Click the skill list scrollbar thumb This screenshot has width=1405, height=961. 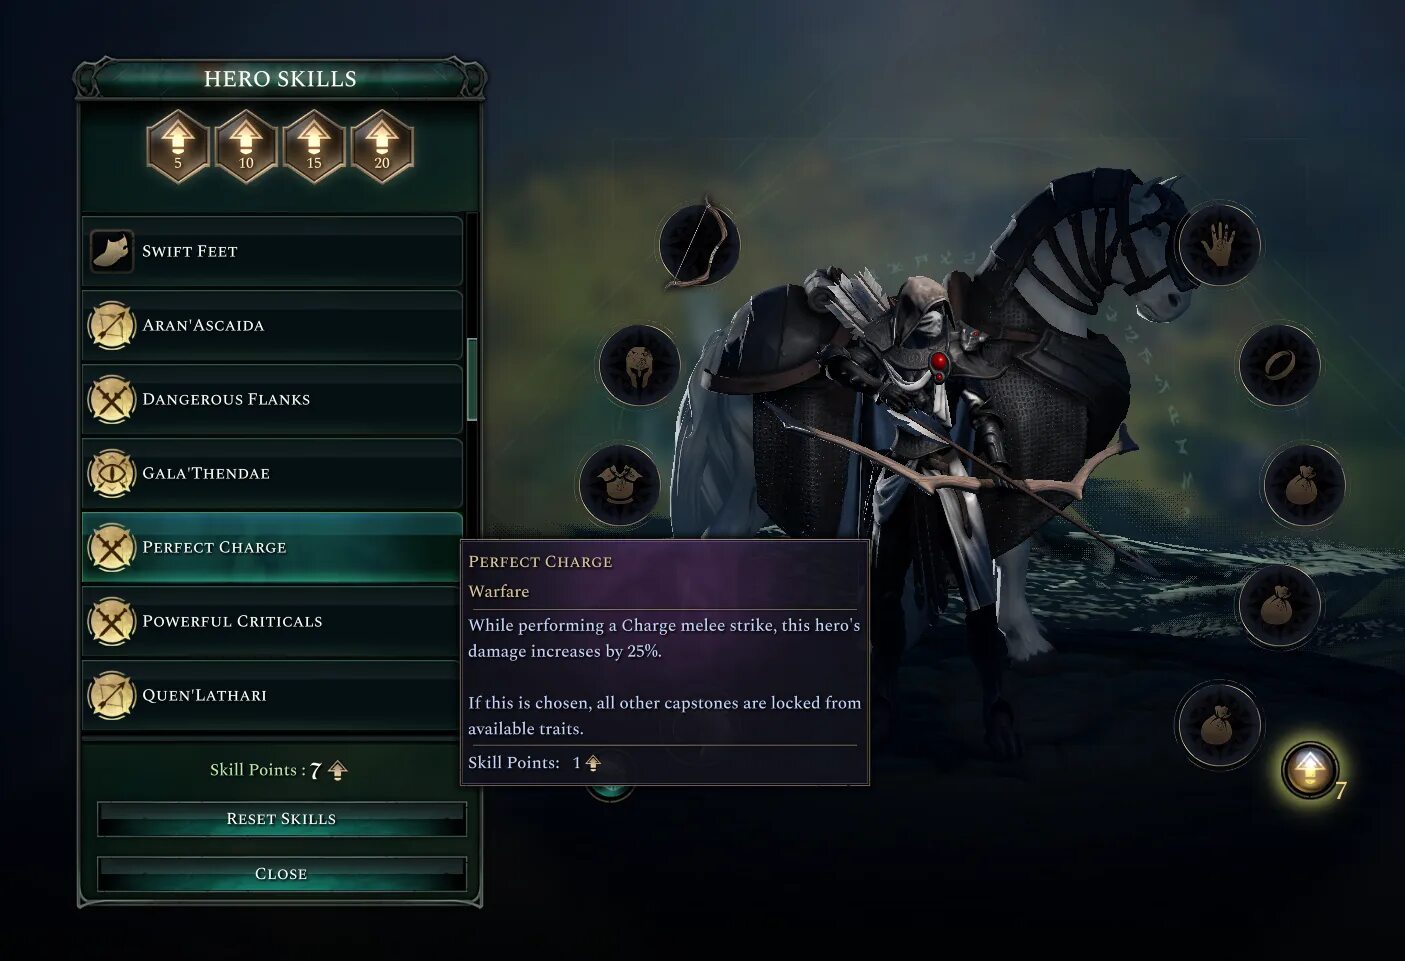coord(472,379)
